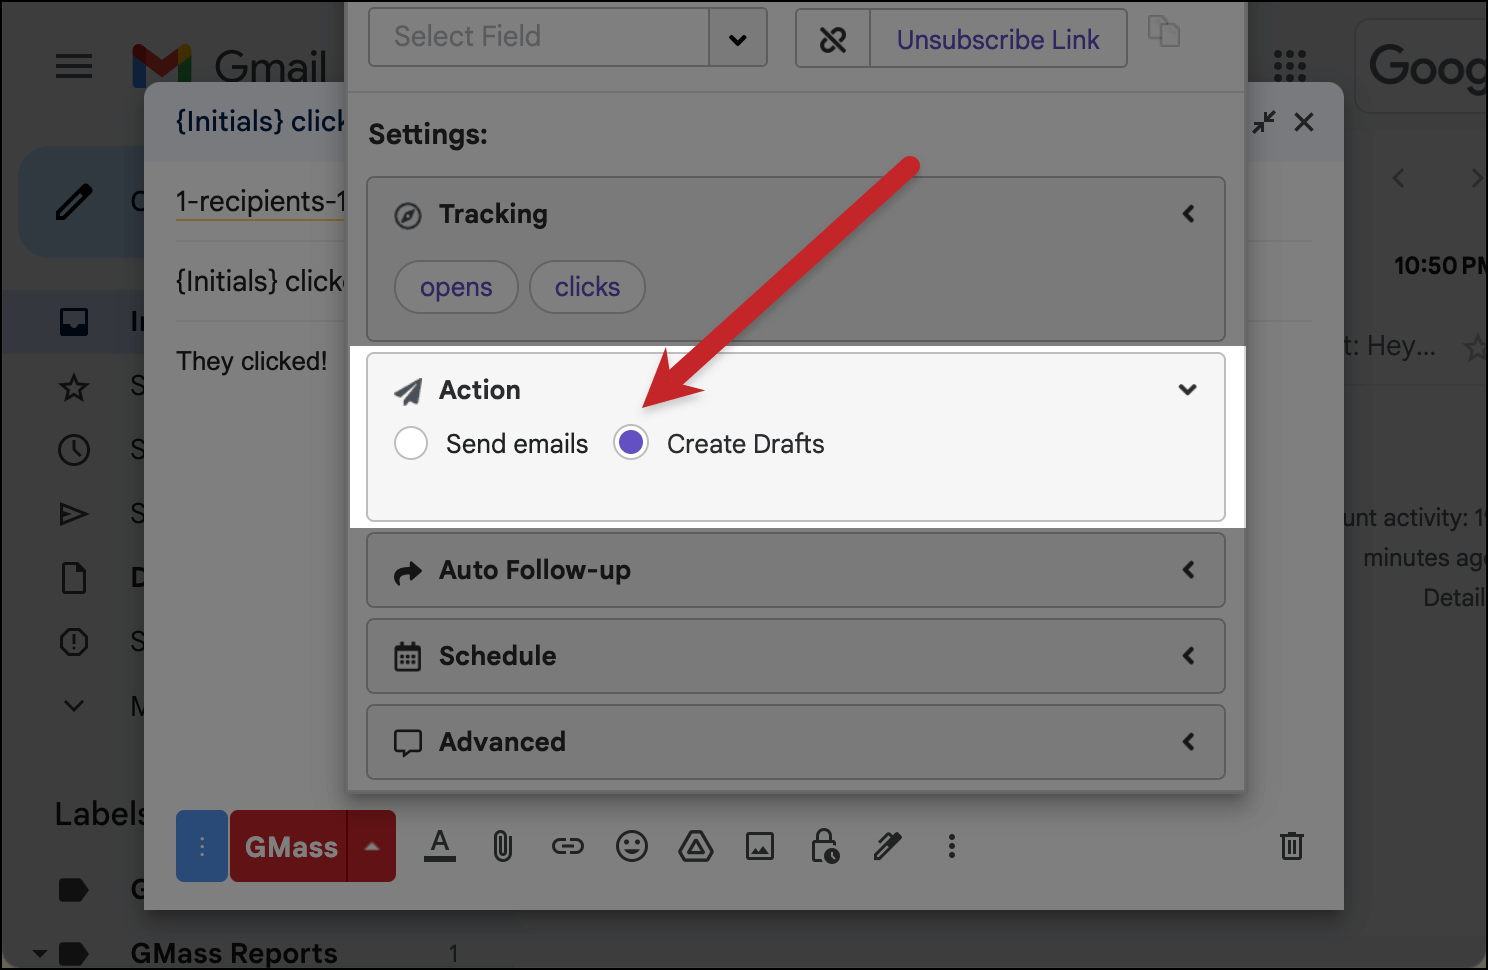The height and width of the screenshot is (970, 1488).
Task: Click the compose subject line field
Action: (x=260, y=282)
